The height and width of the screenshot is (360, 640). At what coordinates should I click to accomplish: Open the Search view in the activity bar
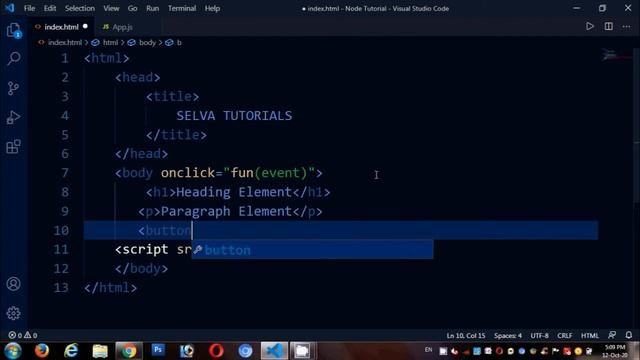point(13,58)
